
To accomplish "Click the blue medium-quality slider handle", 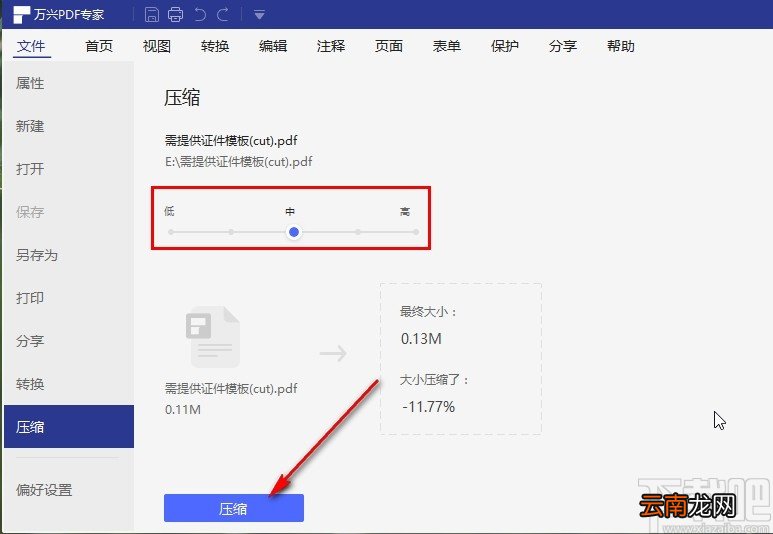I will pos(294,232).
